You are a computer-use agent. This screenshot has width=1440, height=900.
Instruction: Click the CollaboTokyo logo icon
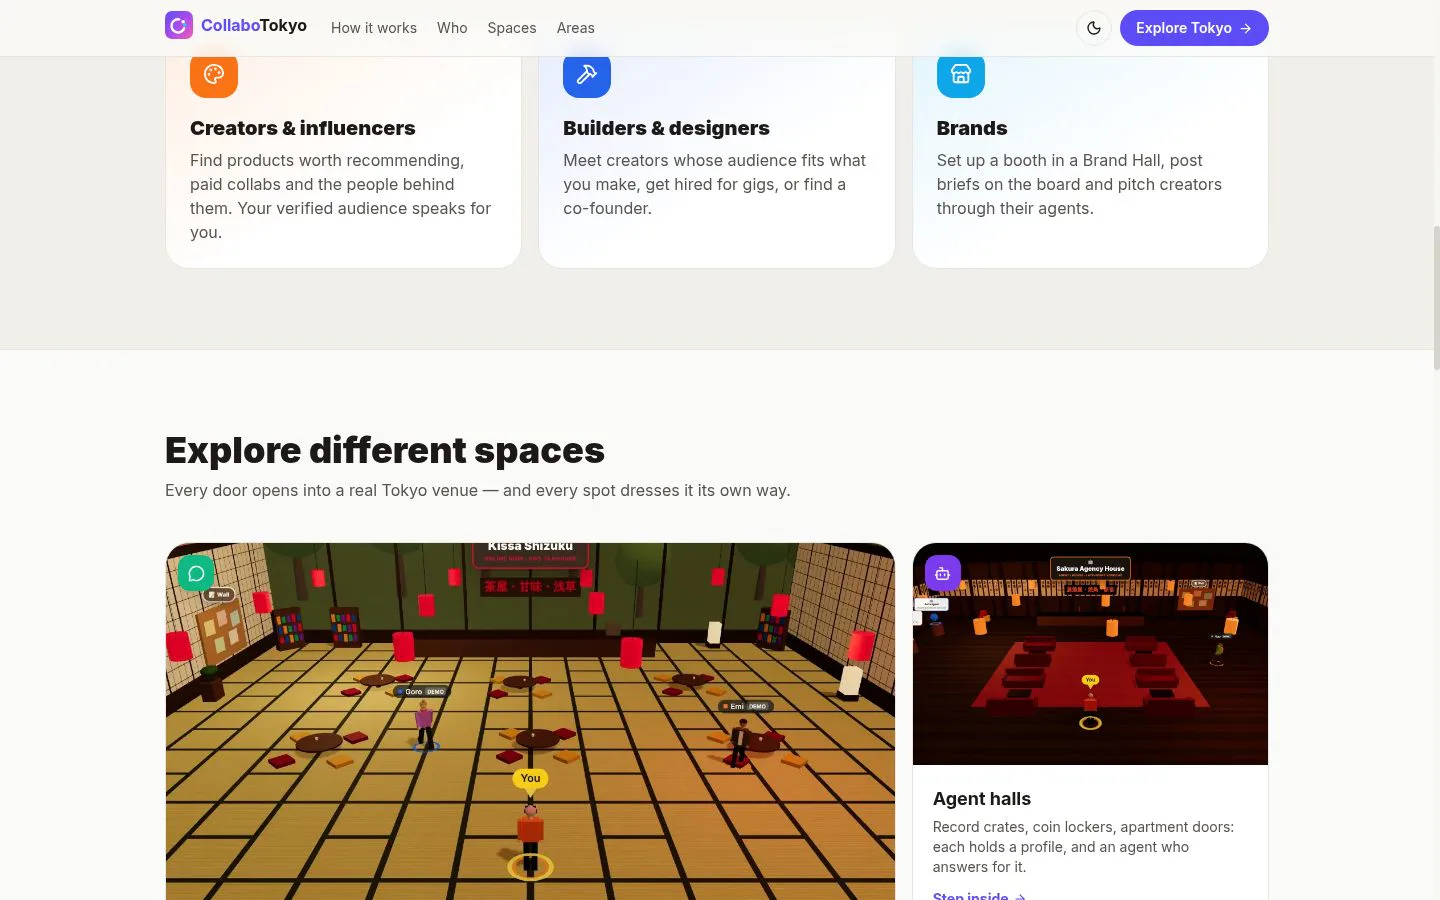click(179, 25)
